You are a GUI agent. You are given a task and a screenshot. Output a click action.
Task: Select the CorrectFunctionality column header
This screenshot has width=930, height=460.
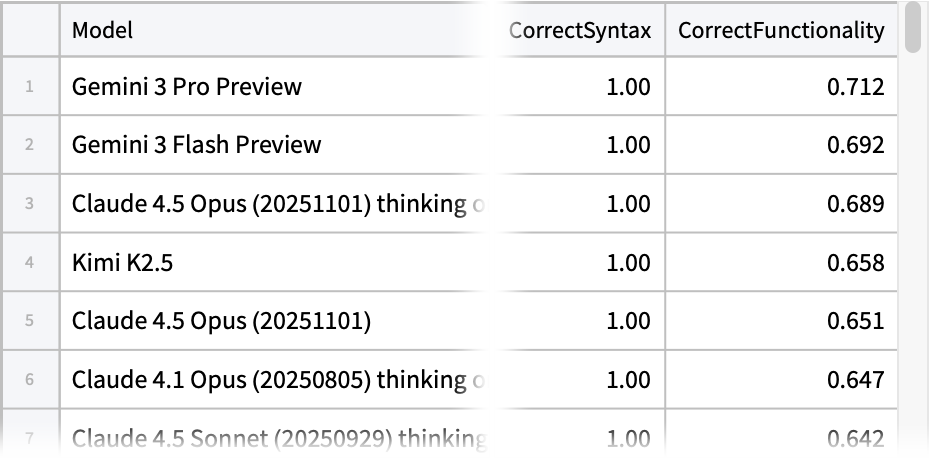pyautogui.click(x=781, y=30)
